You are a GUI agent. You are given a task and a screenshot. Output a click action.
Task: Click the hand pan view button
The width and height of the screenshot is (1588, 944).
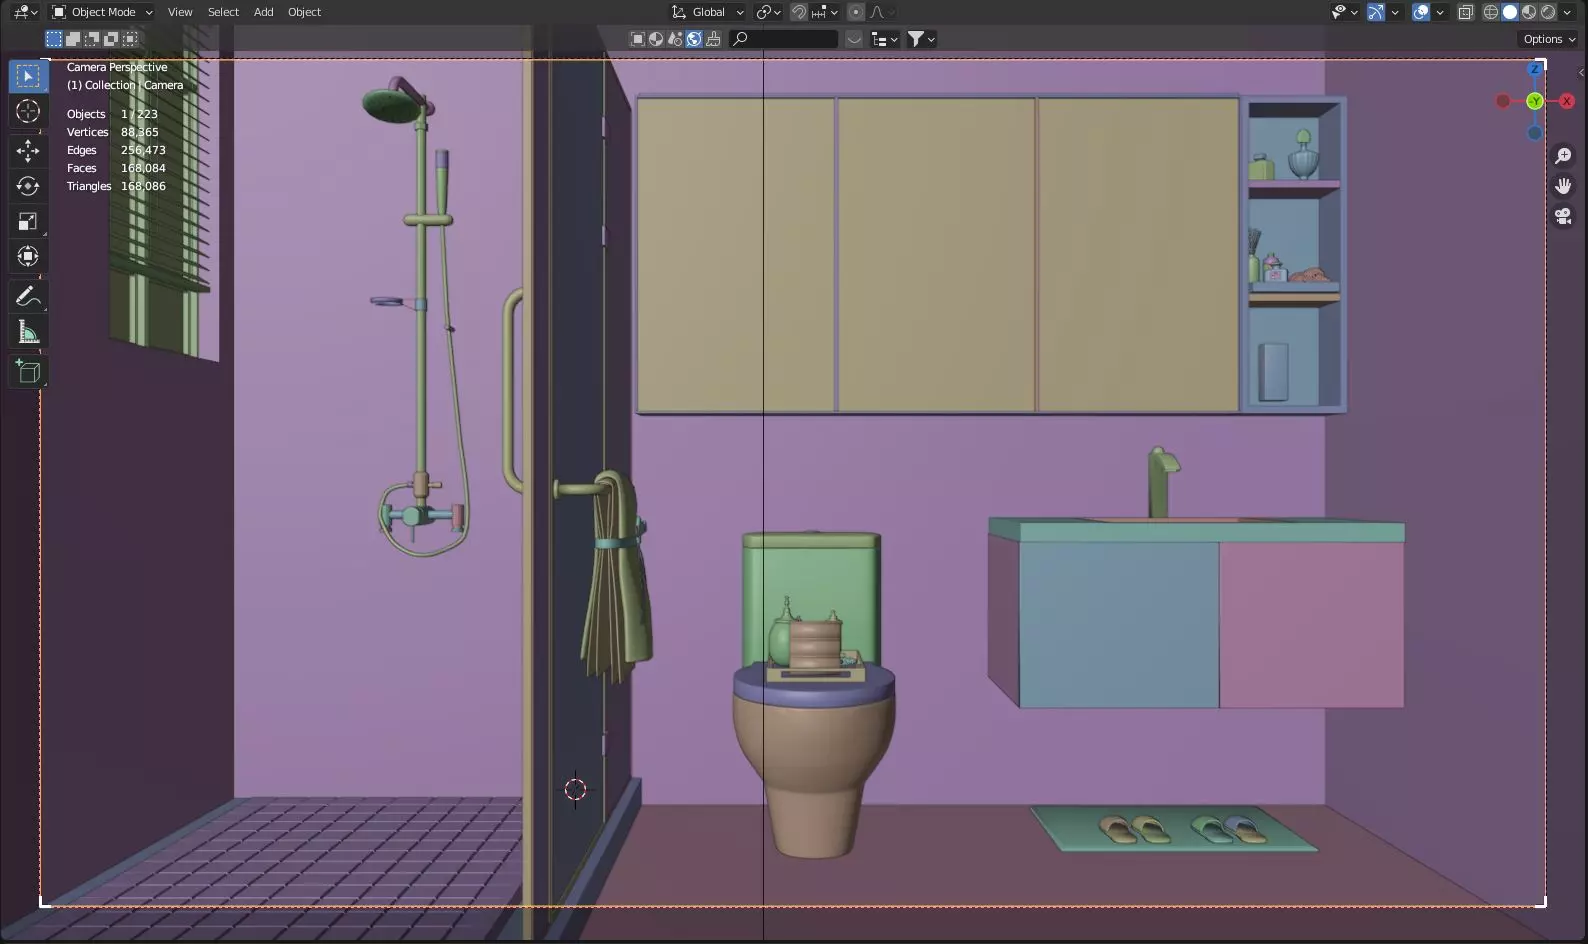tap(1563, 186)
